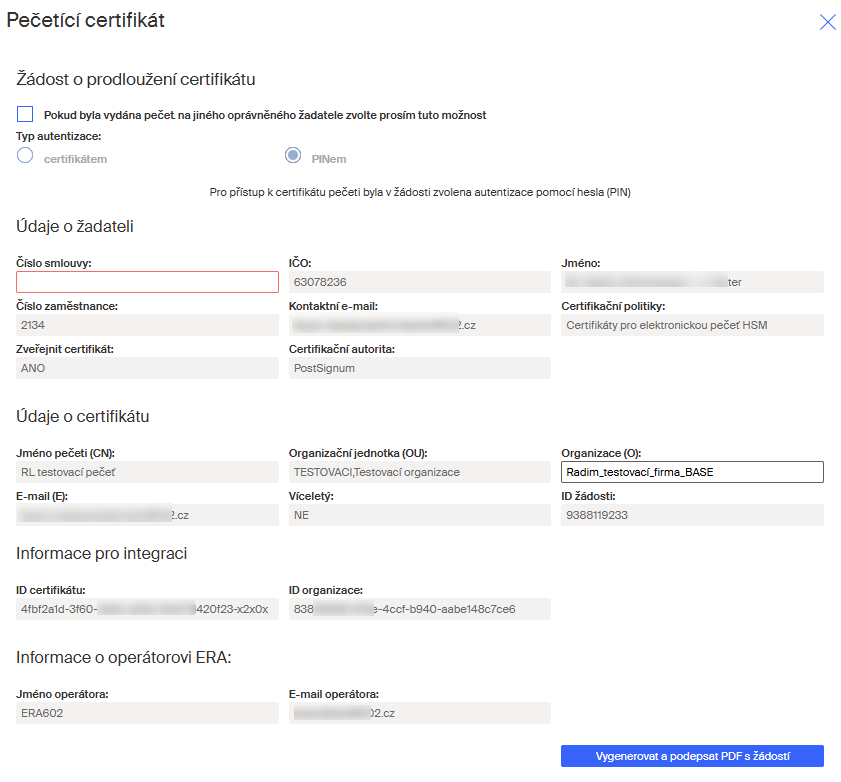Viewport: 841px width, 782px height.
Task: Click the Certifikační autorita field PostSignum
Action: click(x=420, y=368)
